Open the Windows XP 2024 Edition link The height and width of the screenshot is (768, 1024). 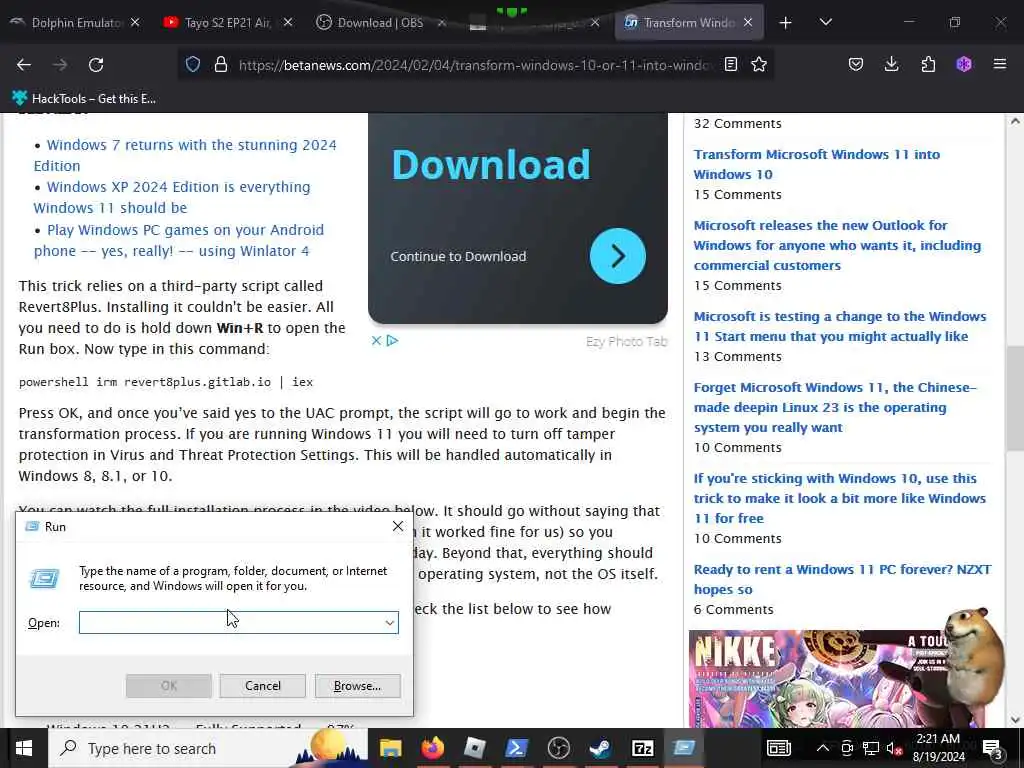coord(172,197)
